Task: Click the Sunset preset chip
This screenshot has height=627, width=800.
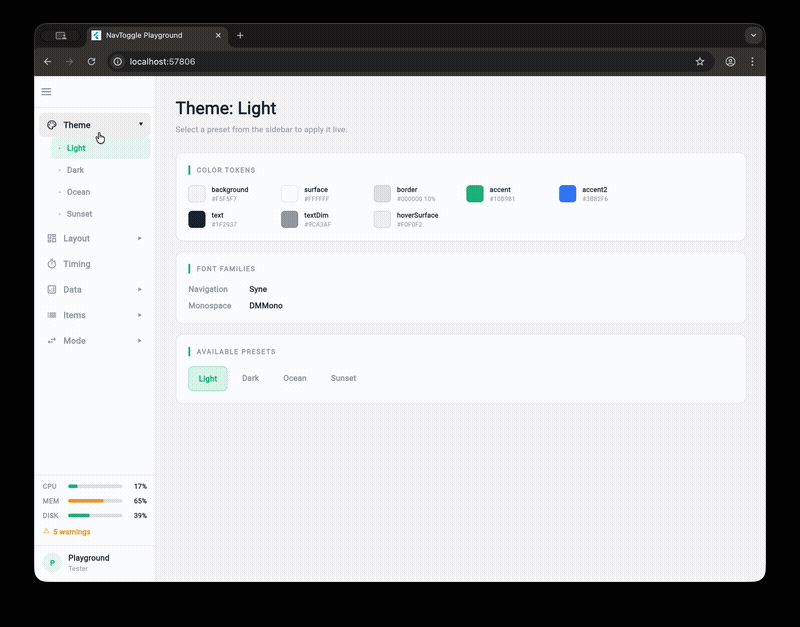Action: (x=343, y=378)
